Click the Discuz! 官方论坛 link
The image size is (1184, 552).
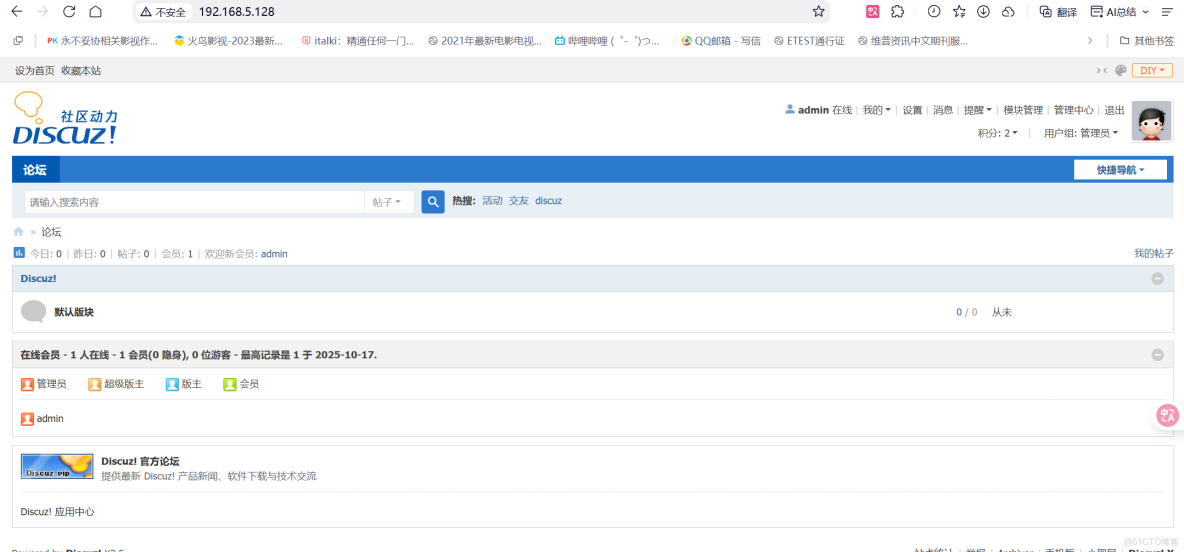tap(140, 461)
